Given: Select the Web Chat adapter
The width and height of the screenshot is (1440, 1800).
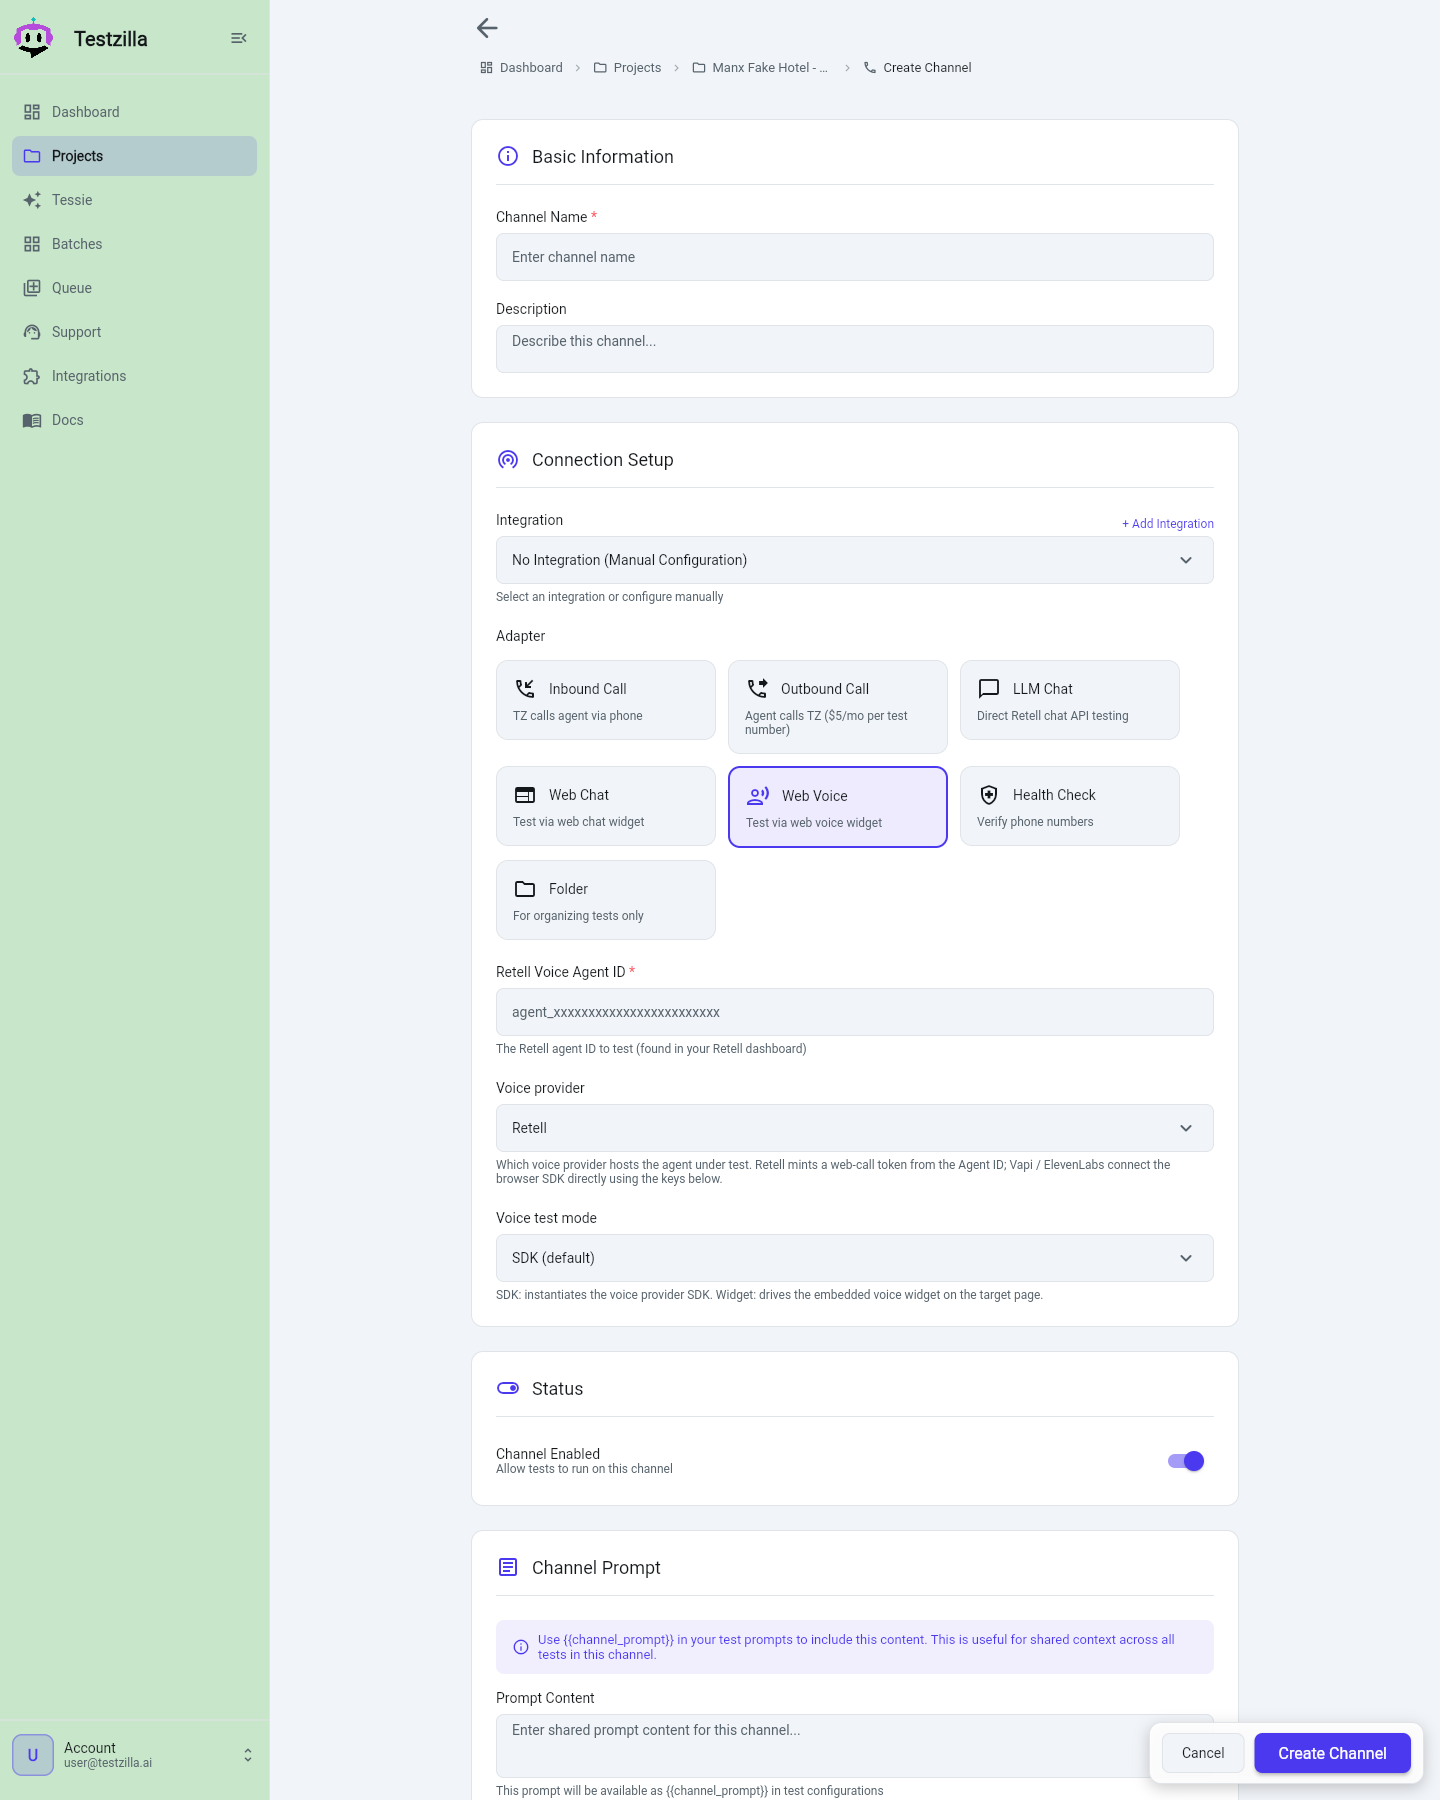Looking at the screenshot, I should point(606,806).
